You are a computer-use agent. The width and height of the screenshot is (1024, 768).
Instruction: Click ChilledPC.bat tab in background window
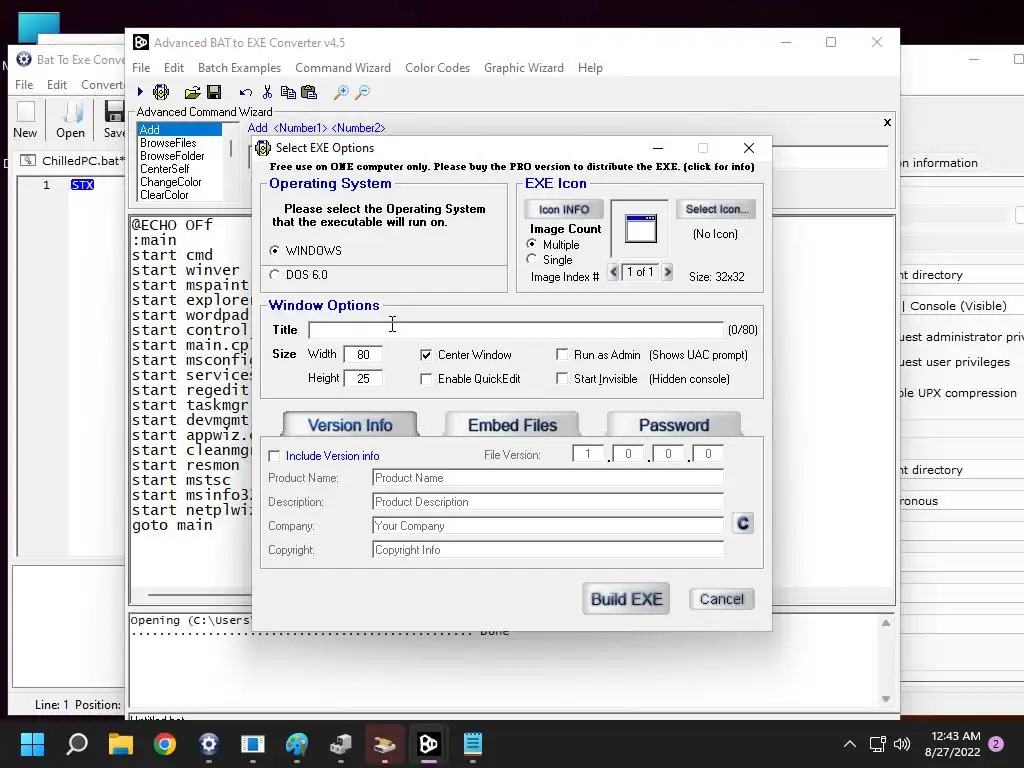[72, 161]
